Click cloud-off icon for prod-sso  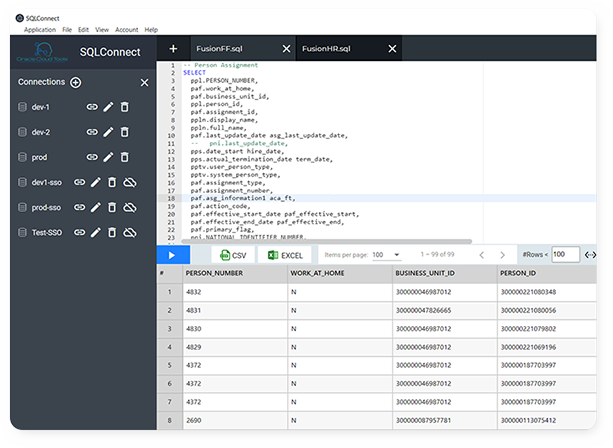click(x=130, y=207)
